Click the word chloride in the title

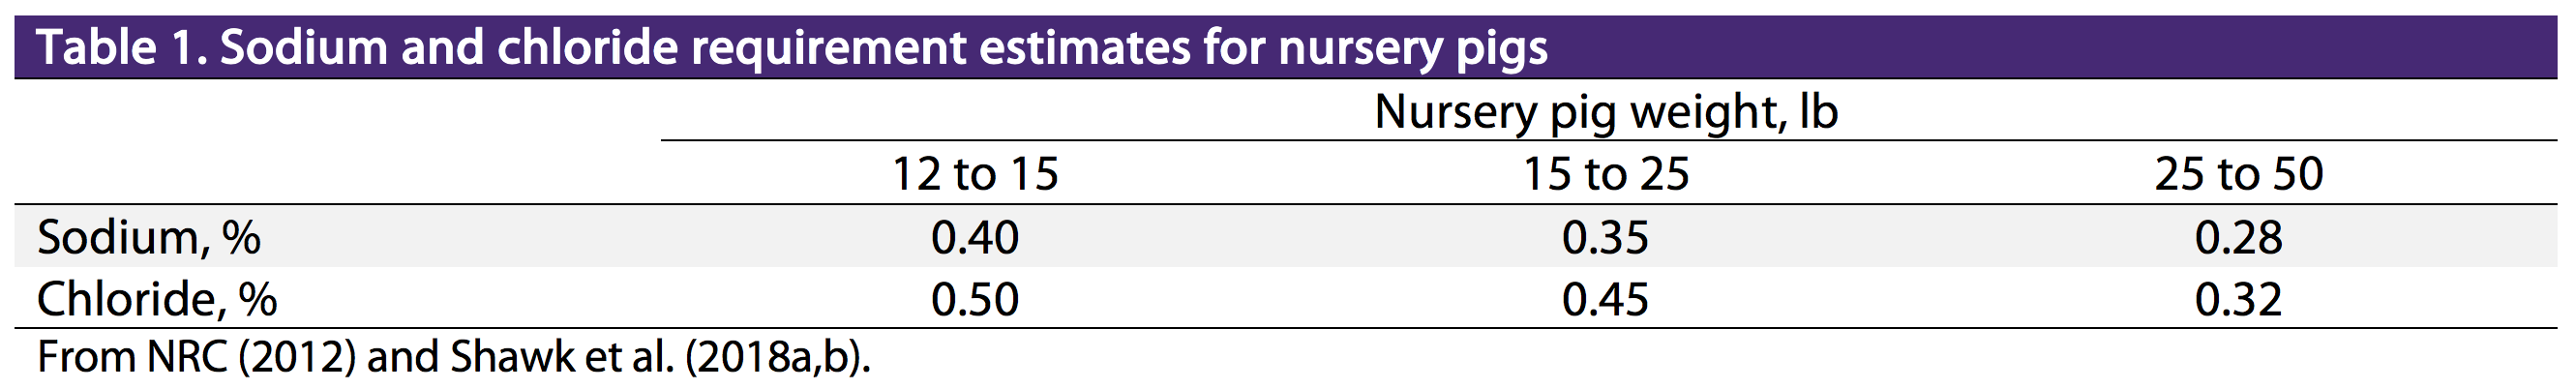pos(587,47)
